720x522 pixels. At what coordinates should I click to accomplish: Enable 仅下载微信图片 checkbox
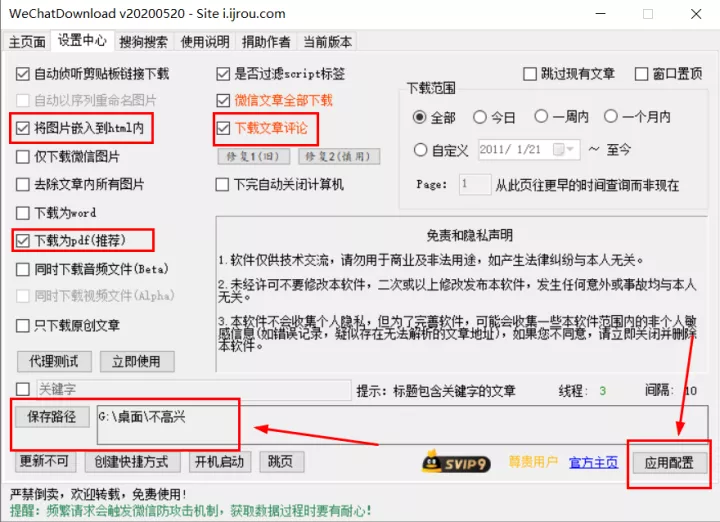[22, 157]
